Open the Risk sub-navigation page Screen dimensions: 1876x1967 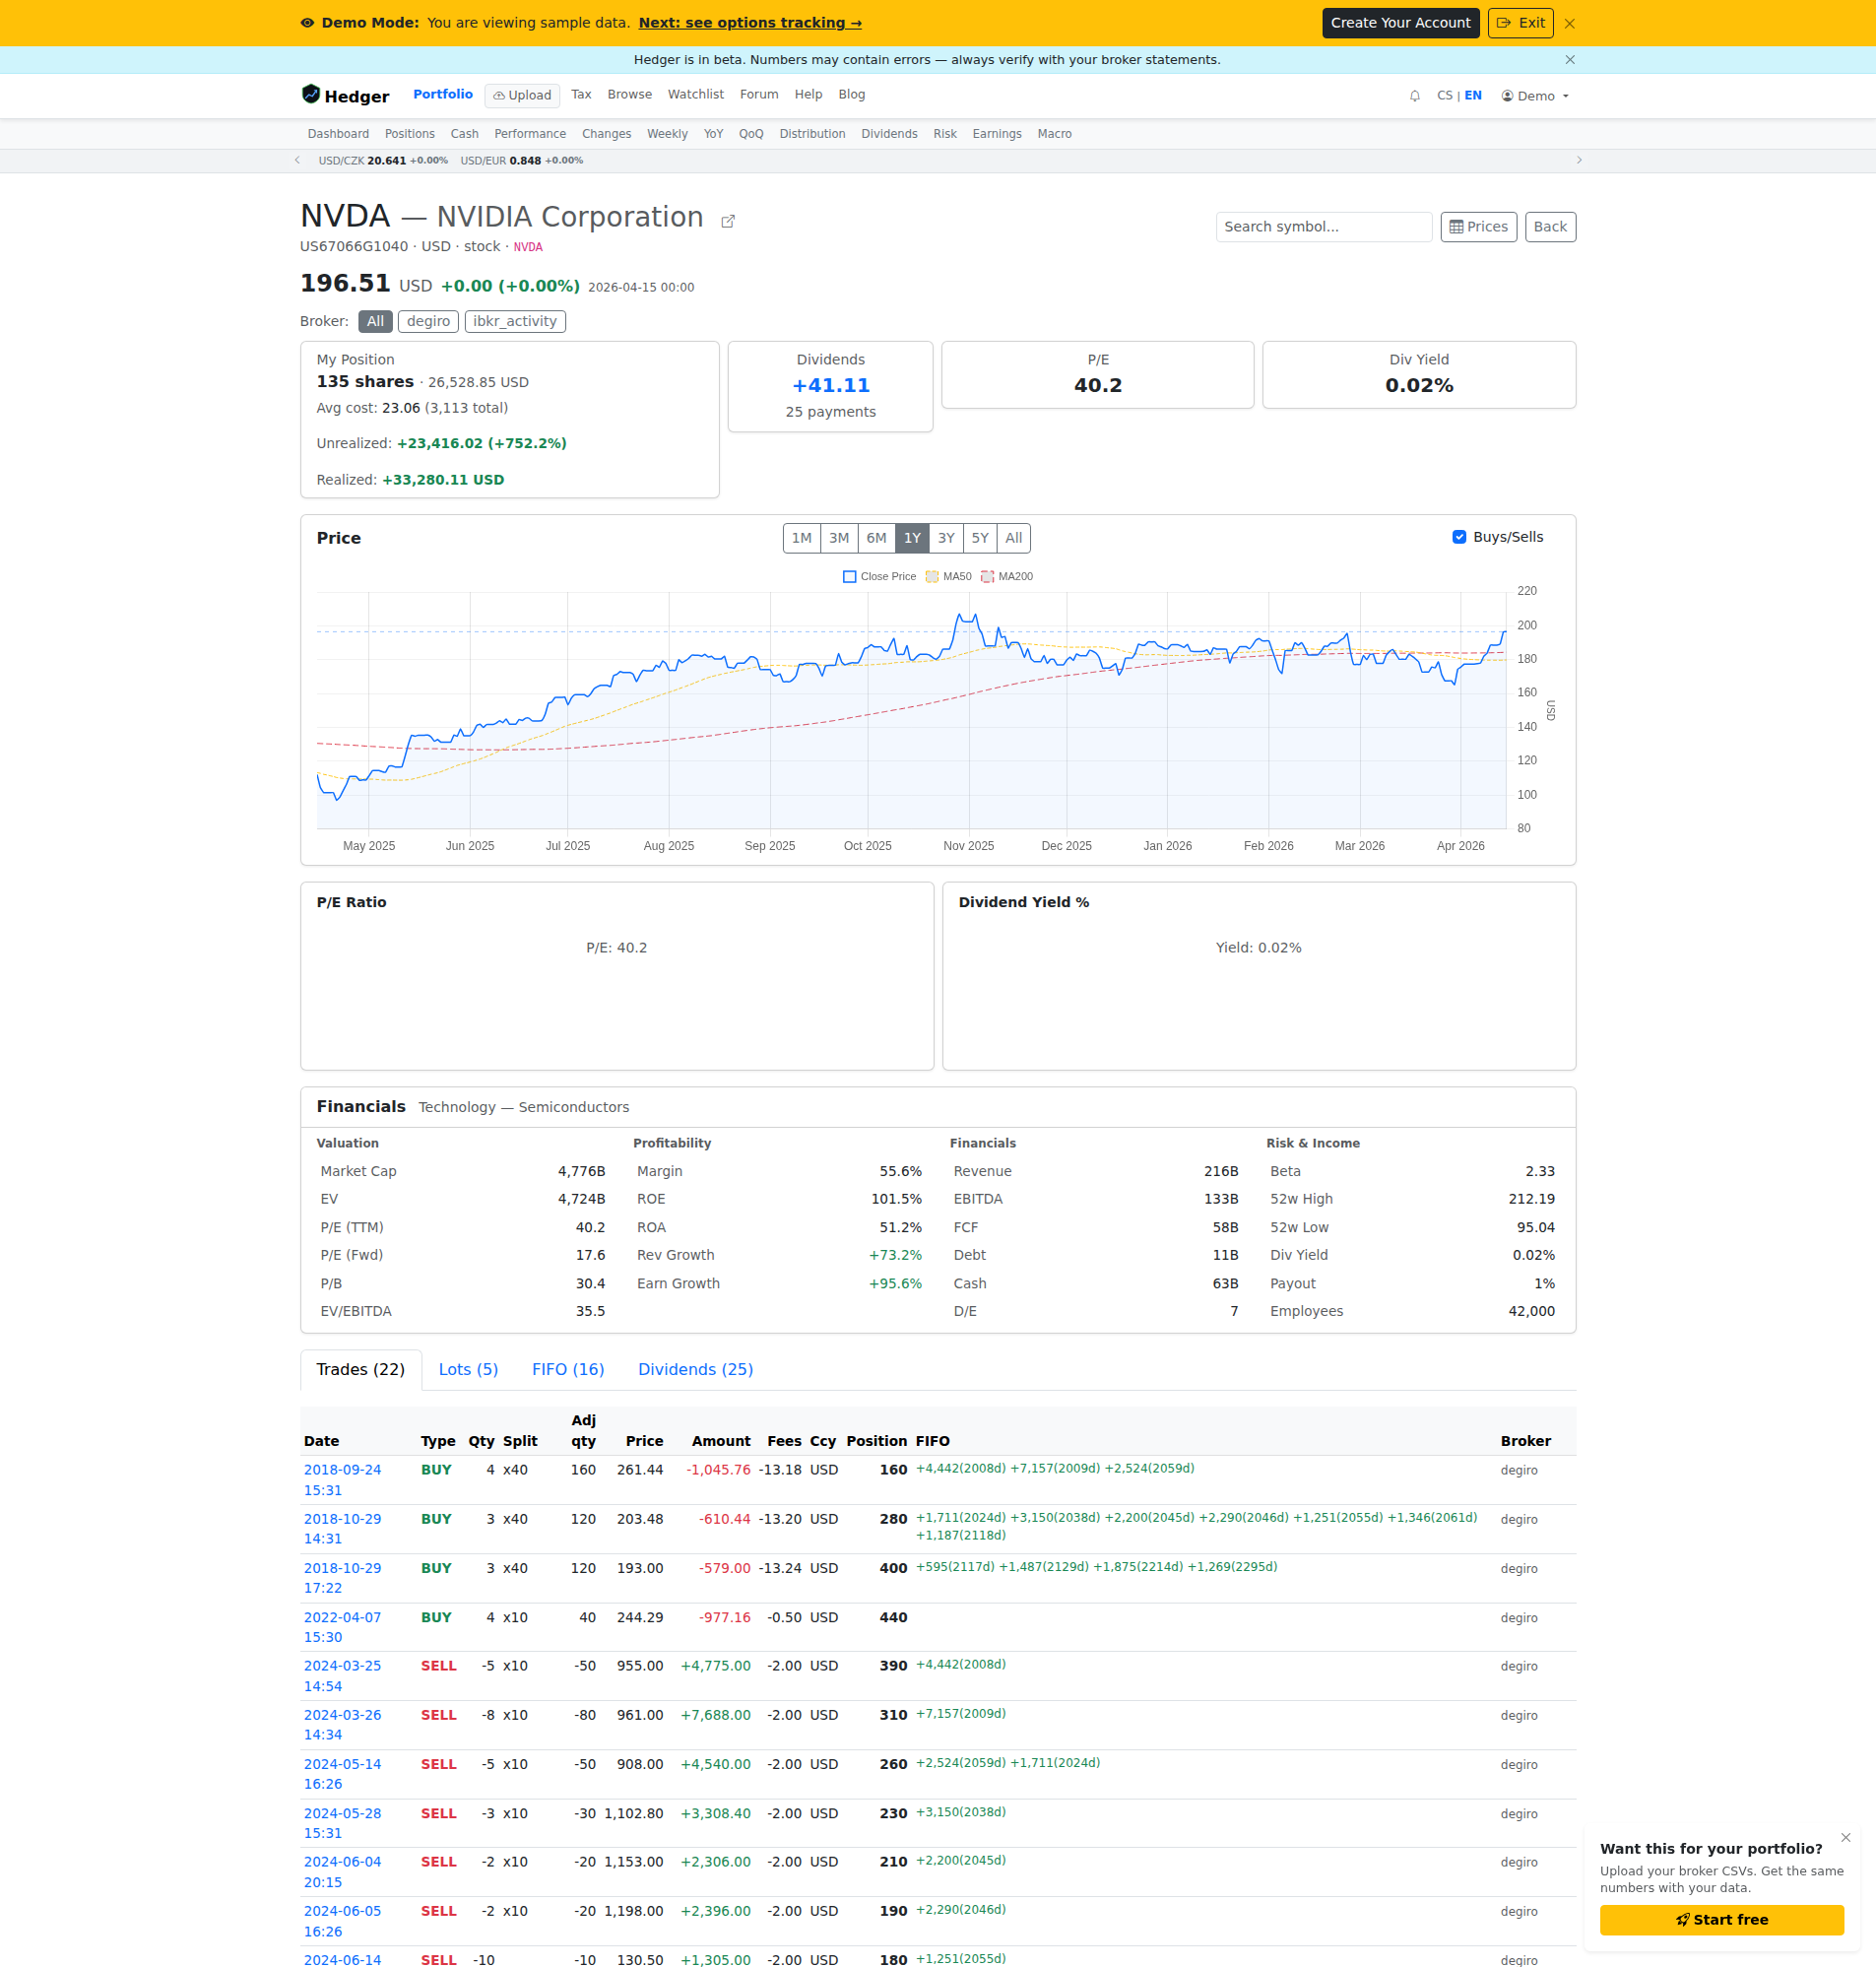coord(944,134)
